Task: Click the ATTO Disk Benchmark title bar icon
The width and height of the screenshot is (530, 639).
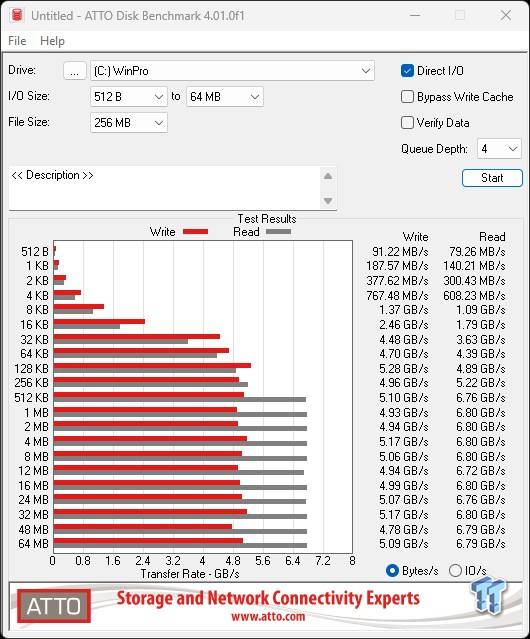Action: [x=17, y=15]
